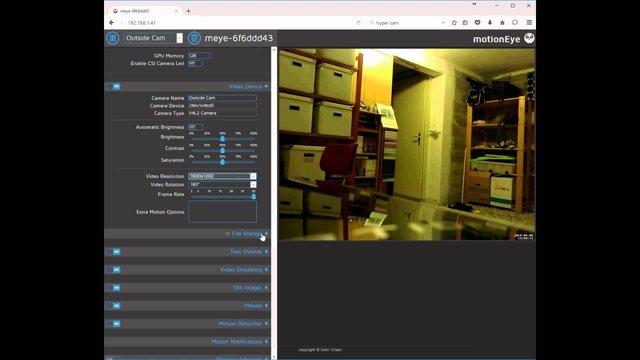Expand the Motion Detection section

coord(266,324)
